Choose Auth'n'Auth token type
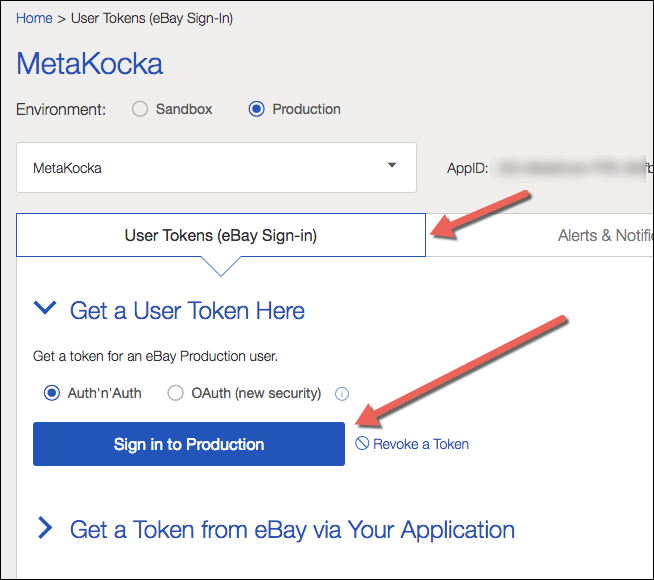This screenshot has height=580, width=654. pos(52,393)
